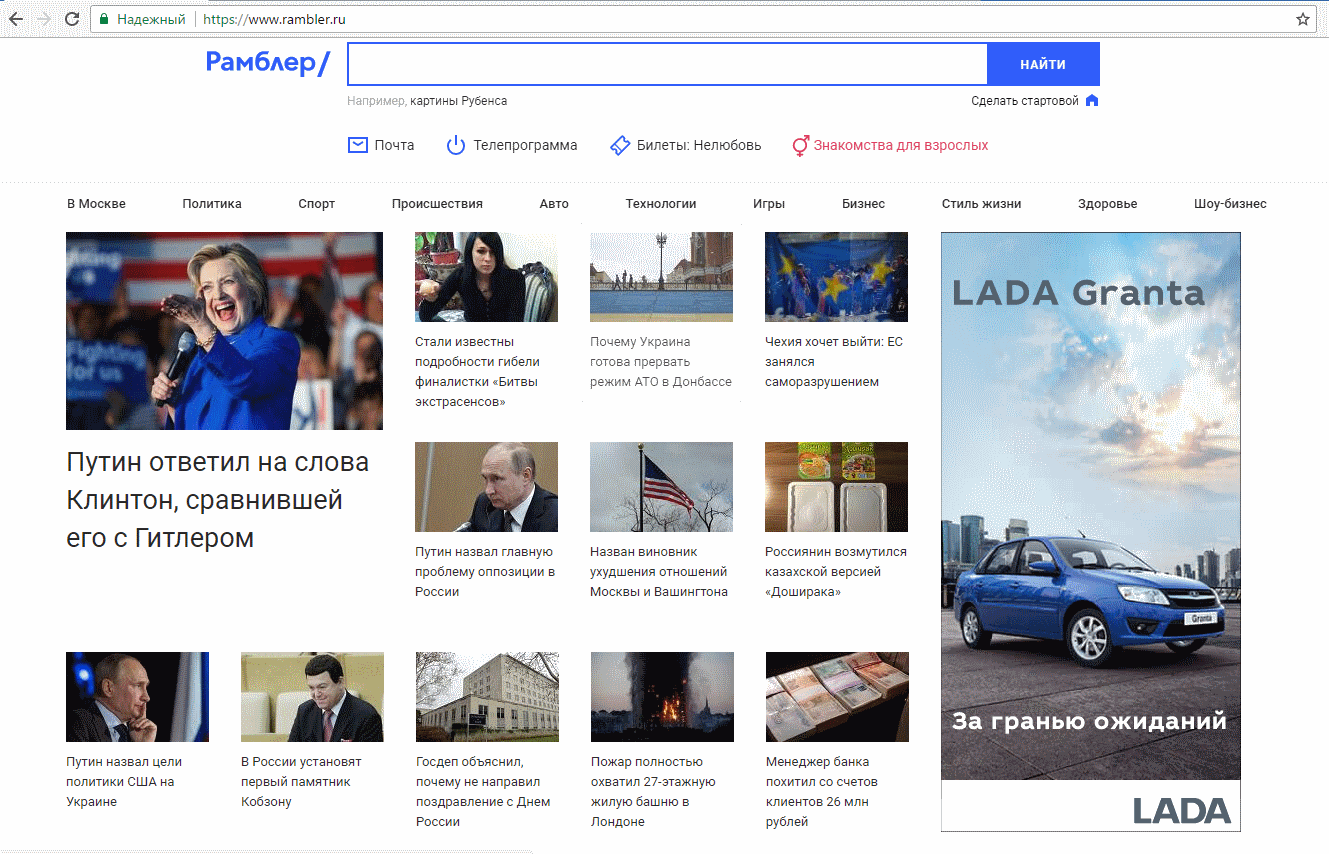Open Россиянин возмутился казахской версией headline

(836, 572)
